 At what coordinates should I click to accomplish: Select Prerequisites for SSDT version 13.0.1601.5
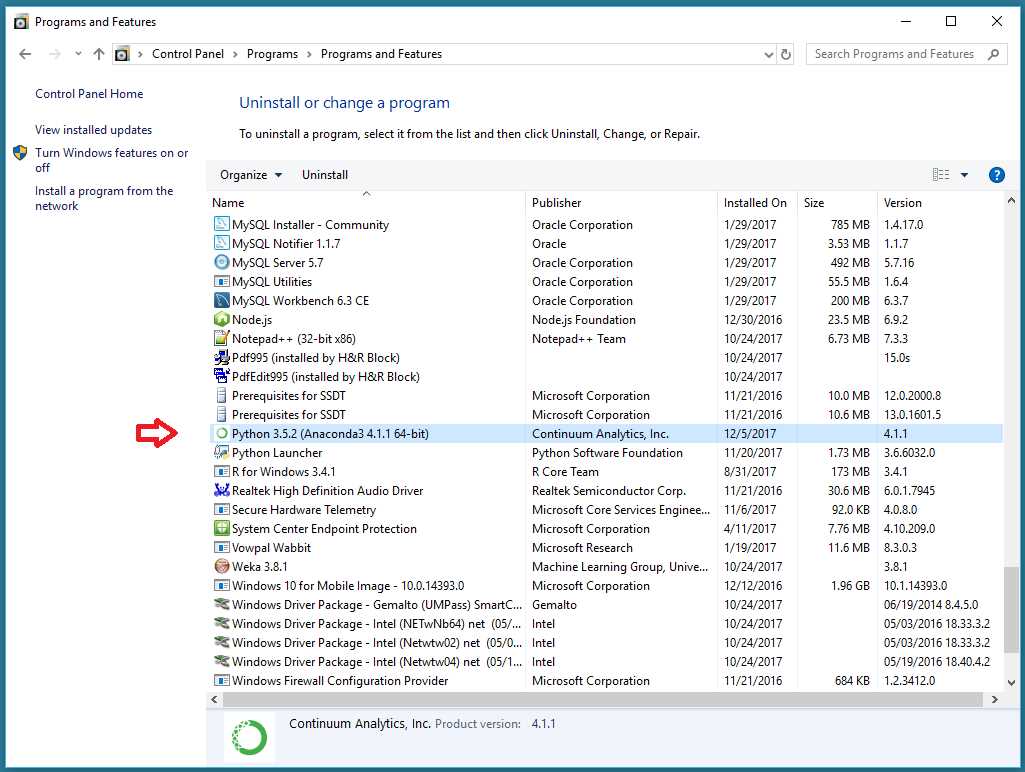[x=607, y=414]
